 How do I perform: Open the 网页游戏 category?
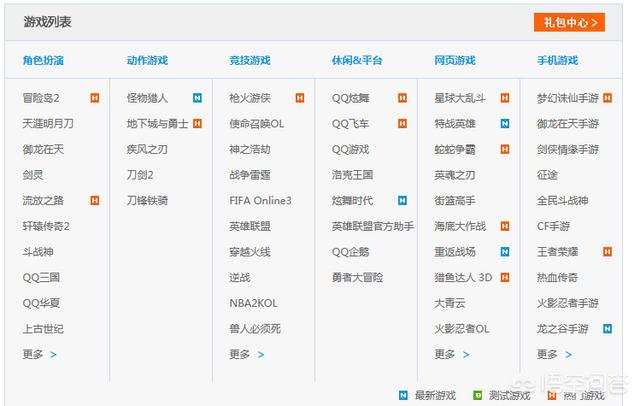455,60
